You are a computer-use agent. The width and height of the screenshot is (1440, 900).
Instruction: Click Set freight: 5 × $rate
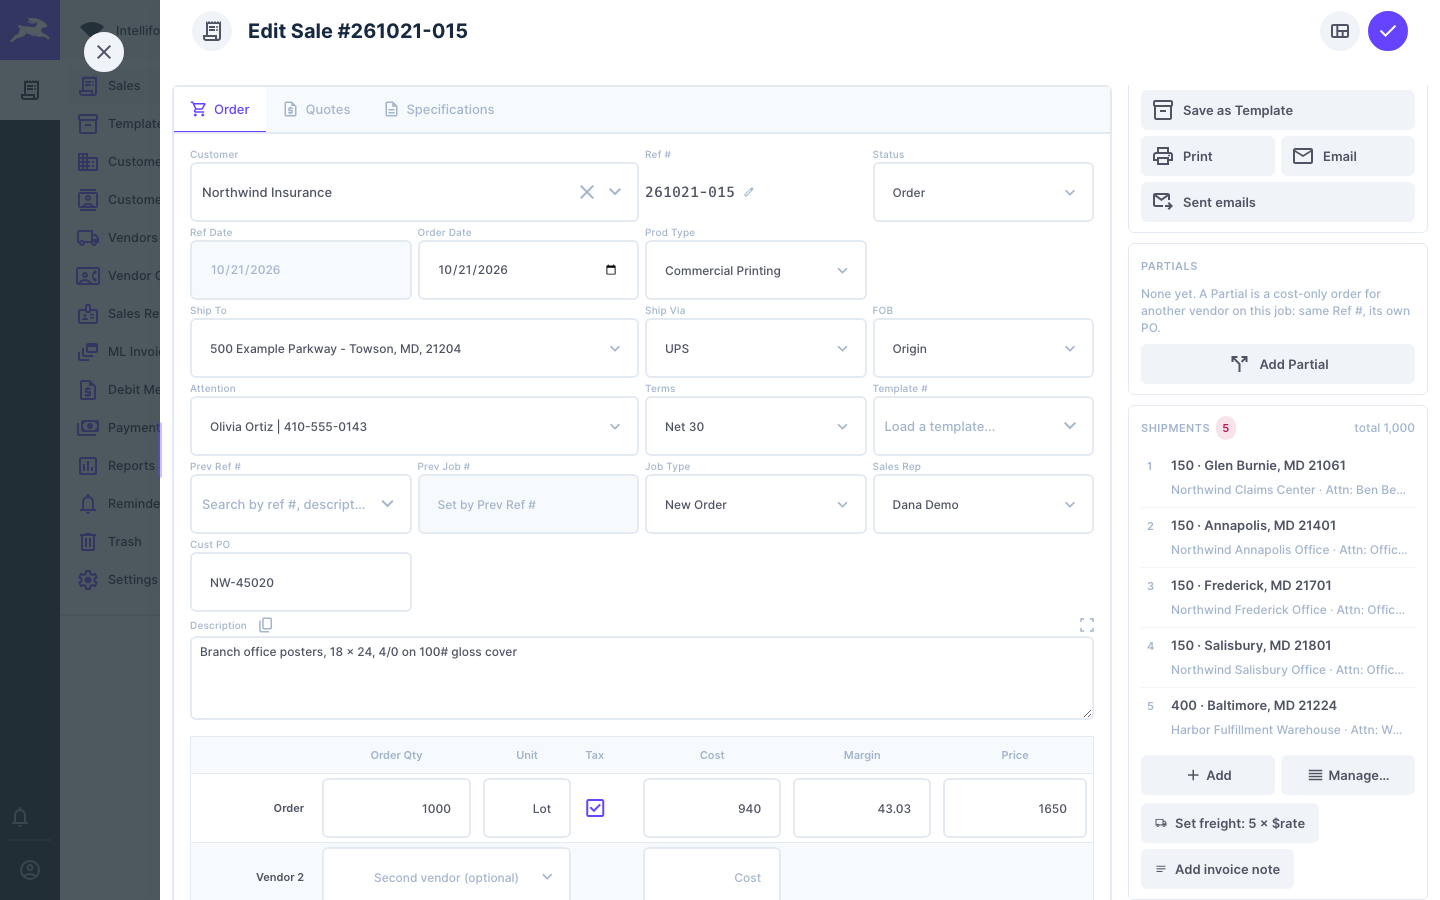[1230, 823]
